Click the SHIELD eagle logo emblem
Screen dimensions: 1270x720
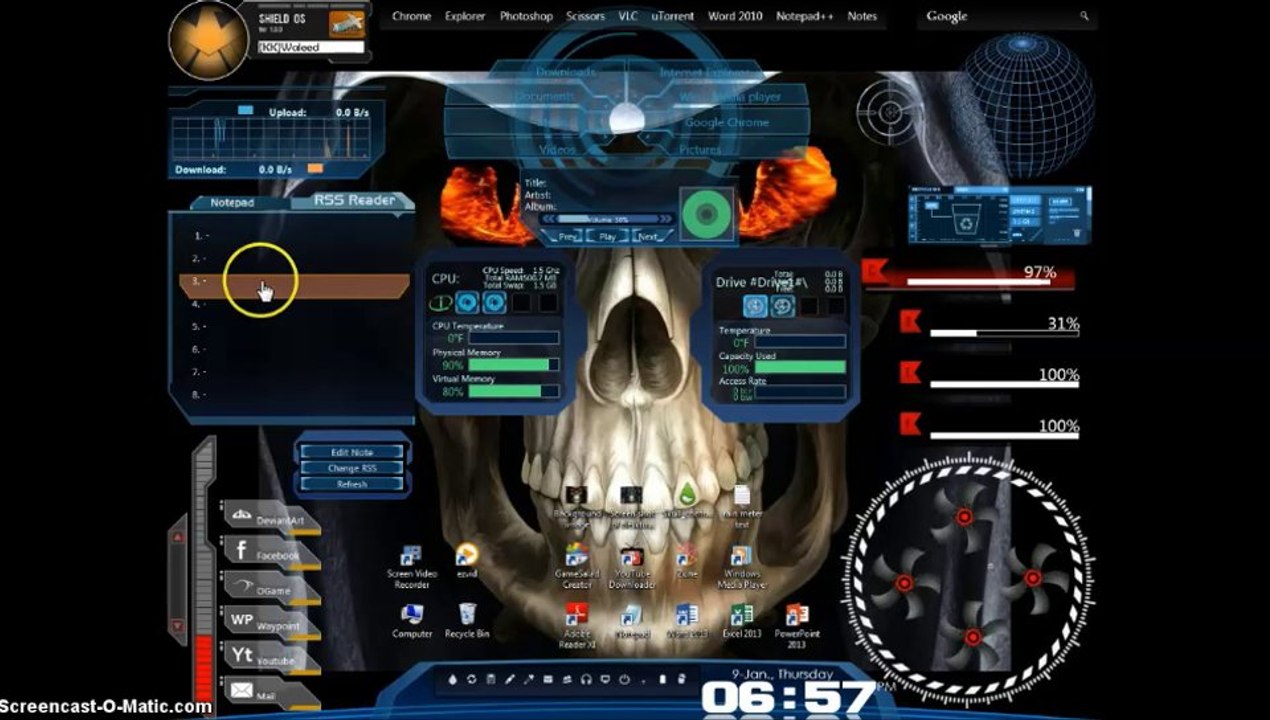(x=208, y=41)
